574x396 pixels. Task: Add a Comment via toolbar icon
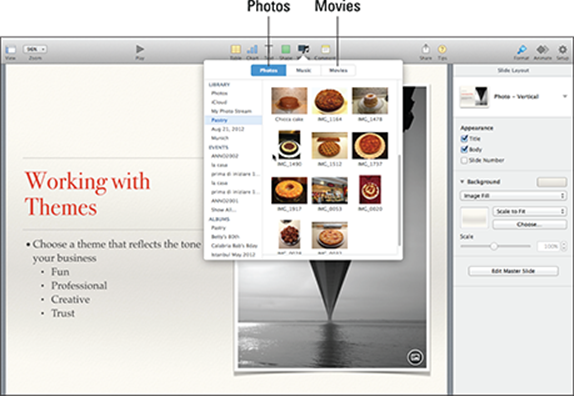tap(325, 49)
